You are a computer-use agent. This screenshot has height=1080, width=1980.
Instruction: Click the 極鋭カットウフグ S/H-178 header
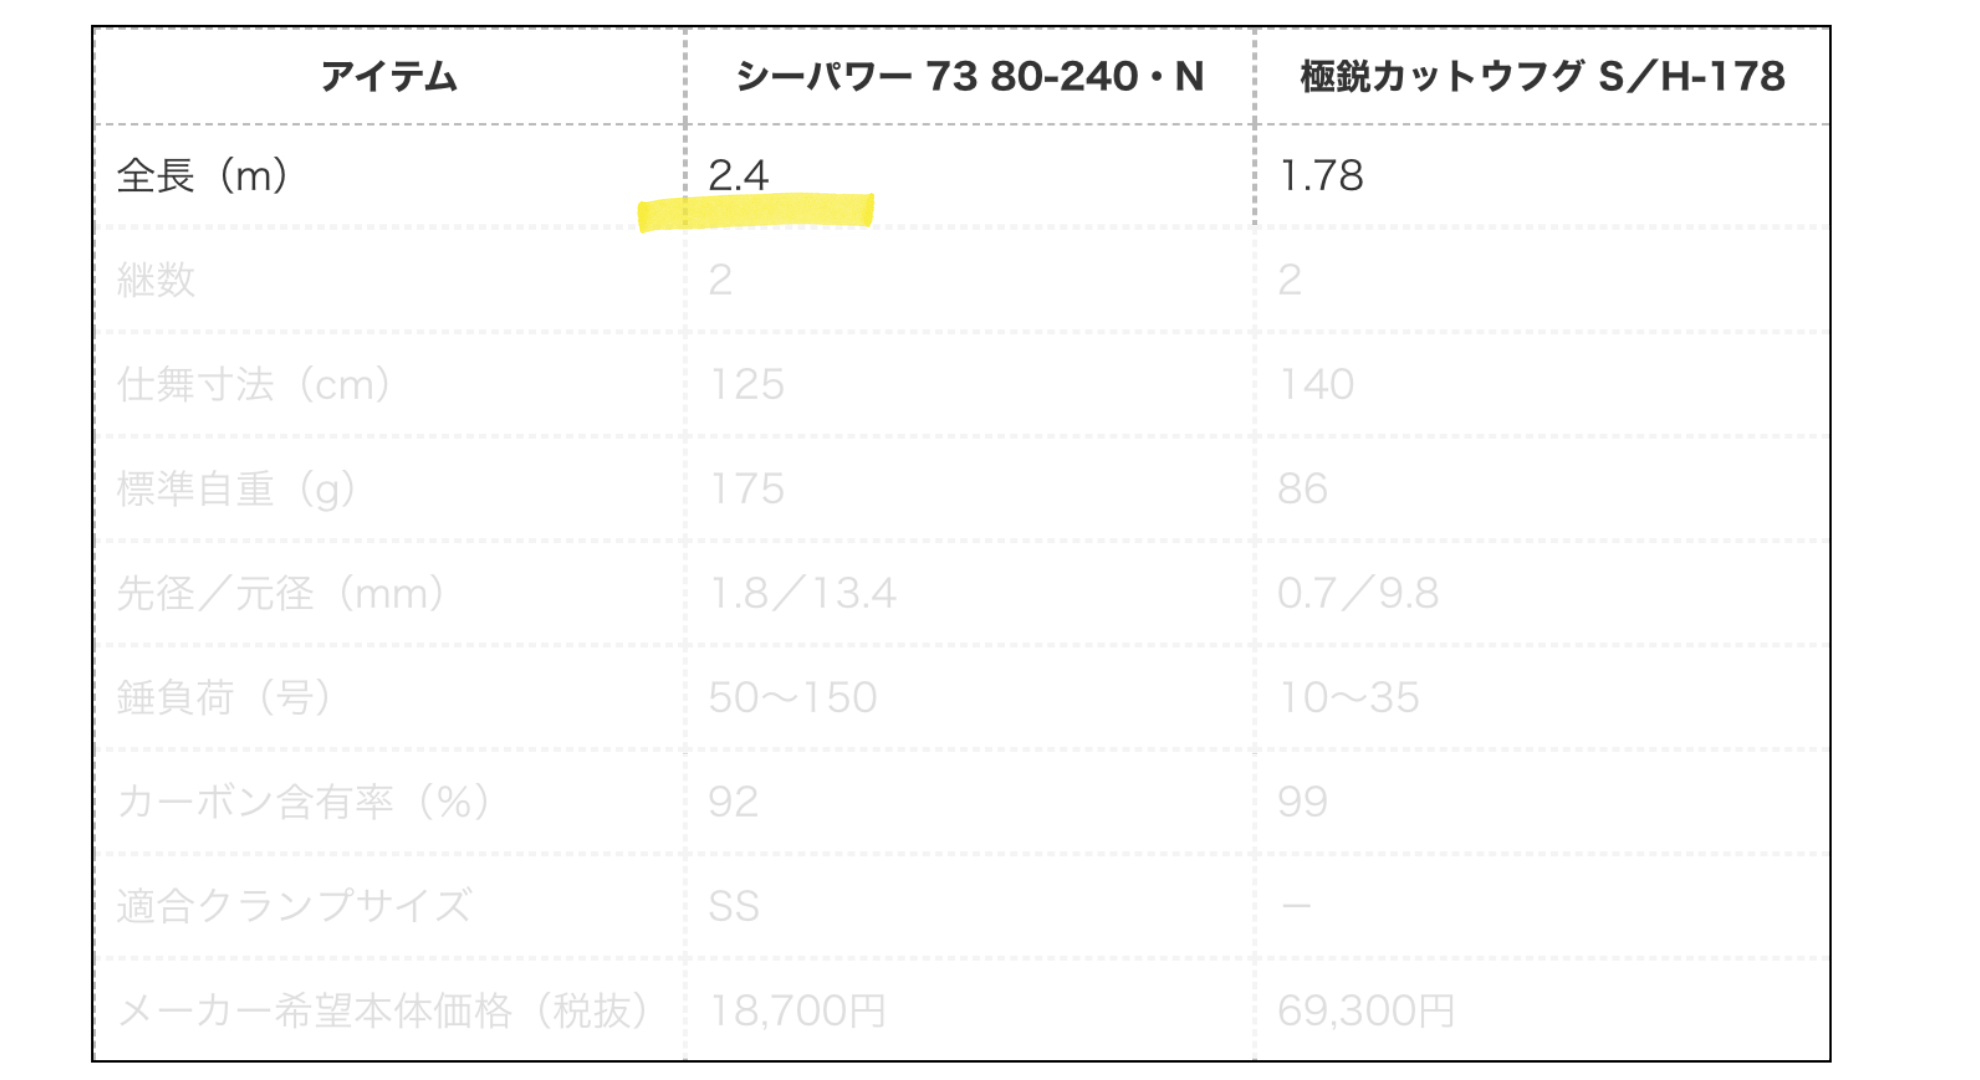(1542, 77)
